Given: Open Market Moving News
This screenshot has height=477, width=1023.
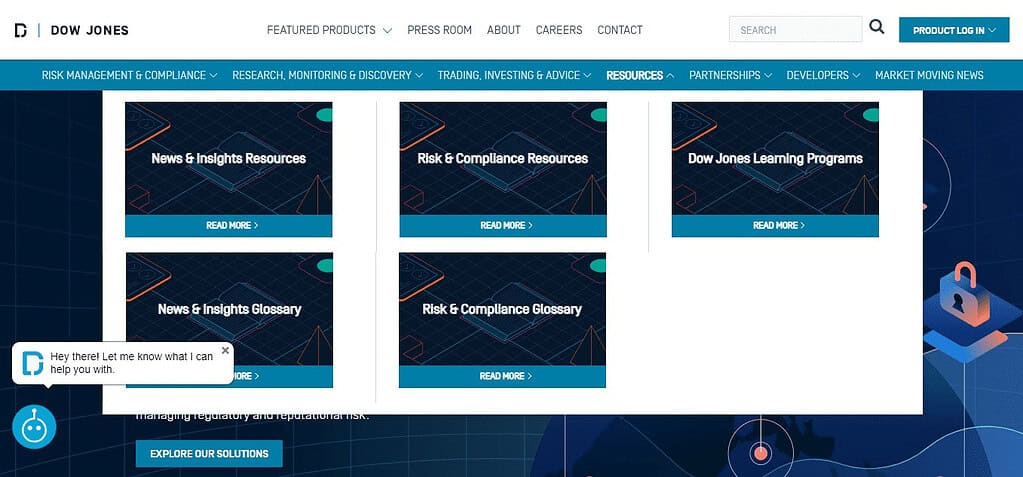Looking at the screenshot, I should click(929, 75).
